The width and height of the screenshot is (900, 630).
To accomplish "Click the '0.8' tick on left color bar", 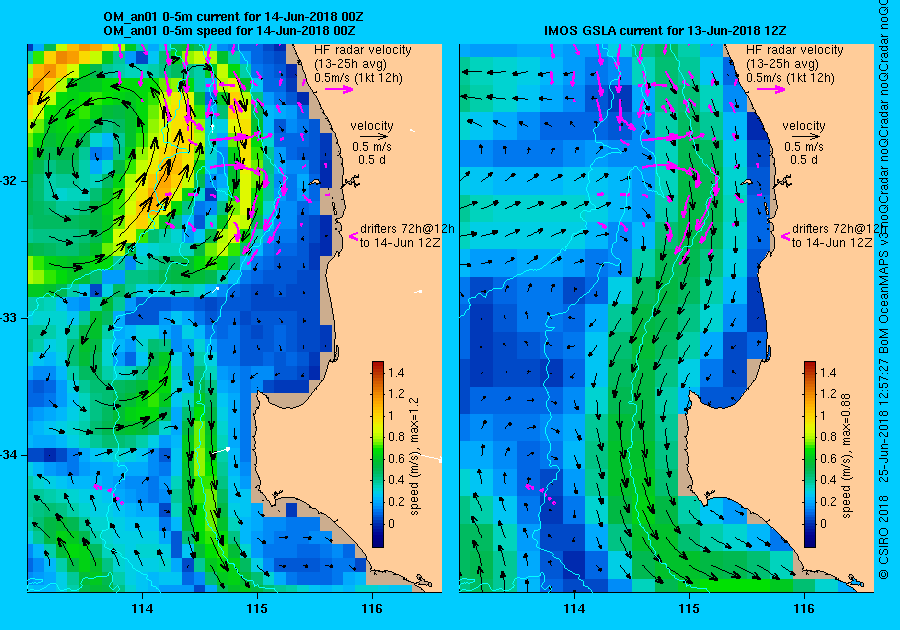I will pyautogui.click(x=396, y=437).
